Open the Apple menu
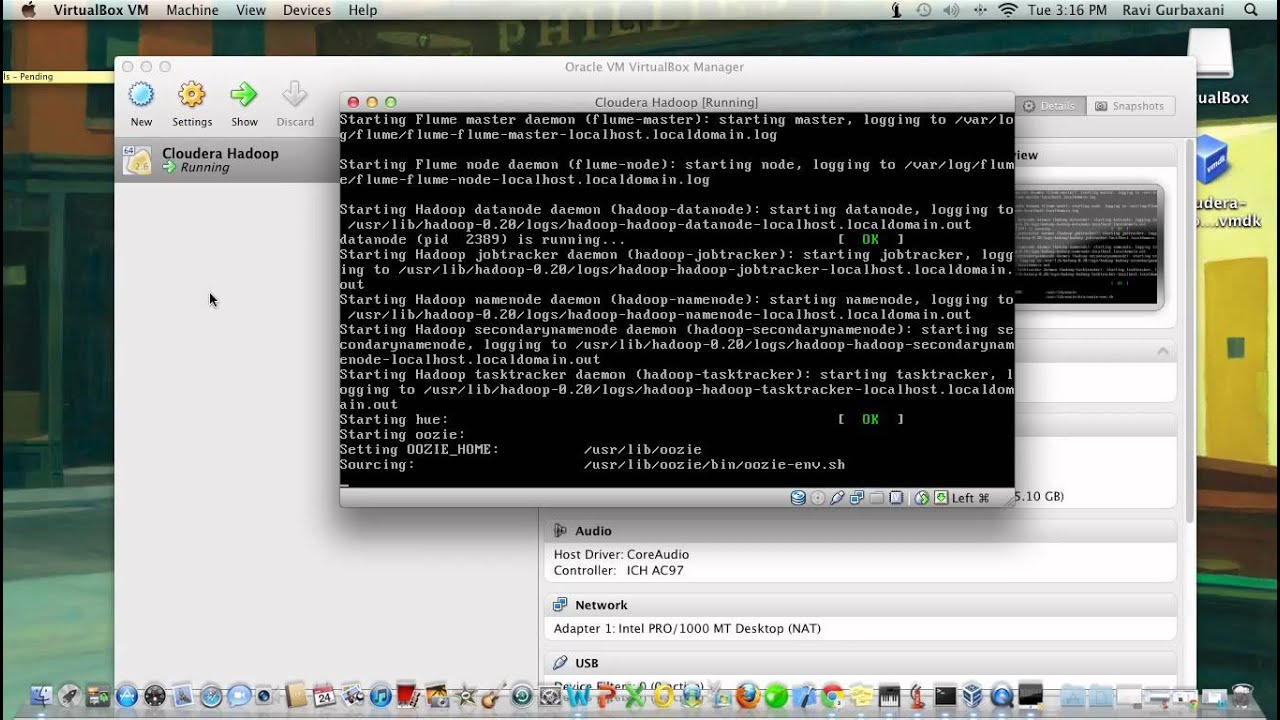 pyautogui.click(x=27, y=10)
